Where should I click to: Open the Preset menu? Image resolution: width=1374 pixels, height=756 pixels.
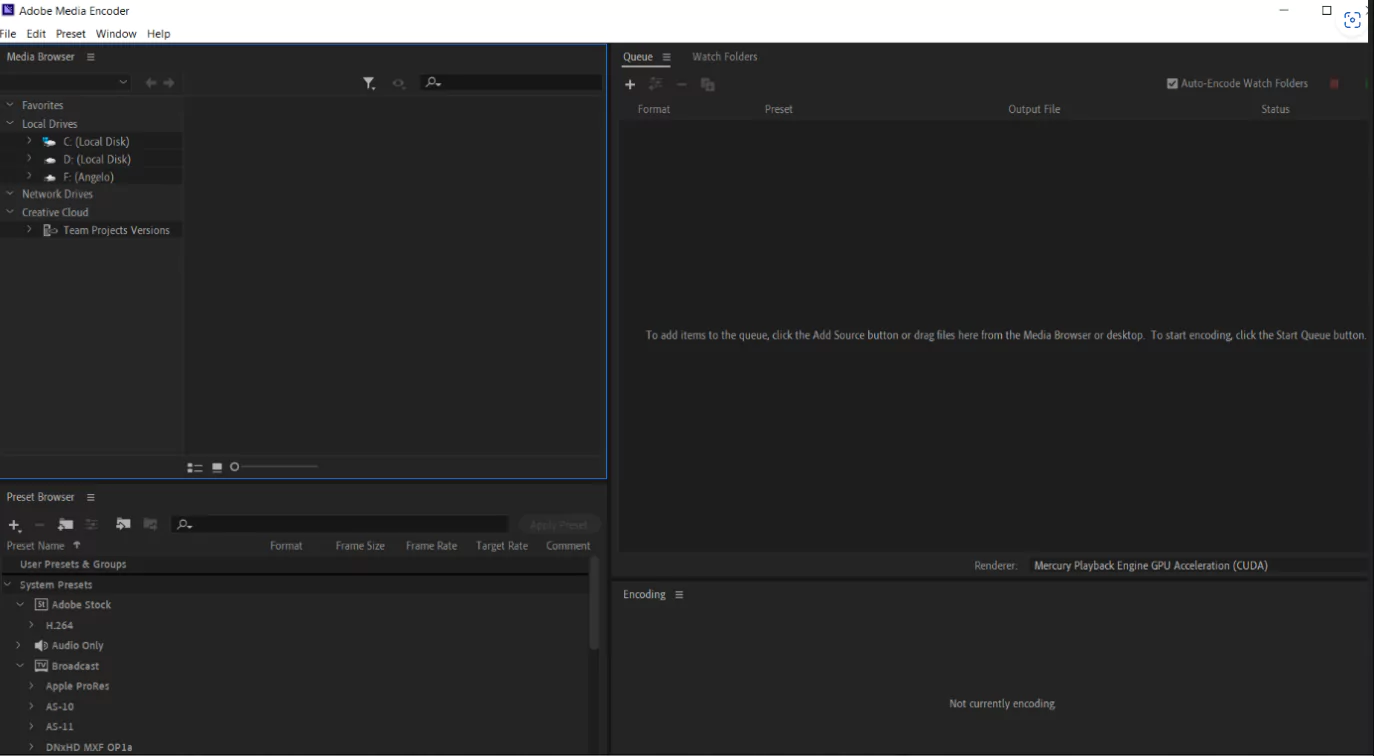click(70, 33)
